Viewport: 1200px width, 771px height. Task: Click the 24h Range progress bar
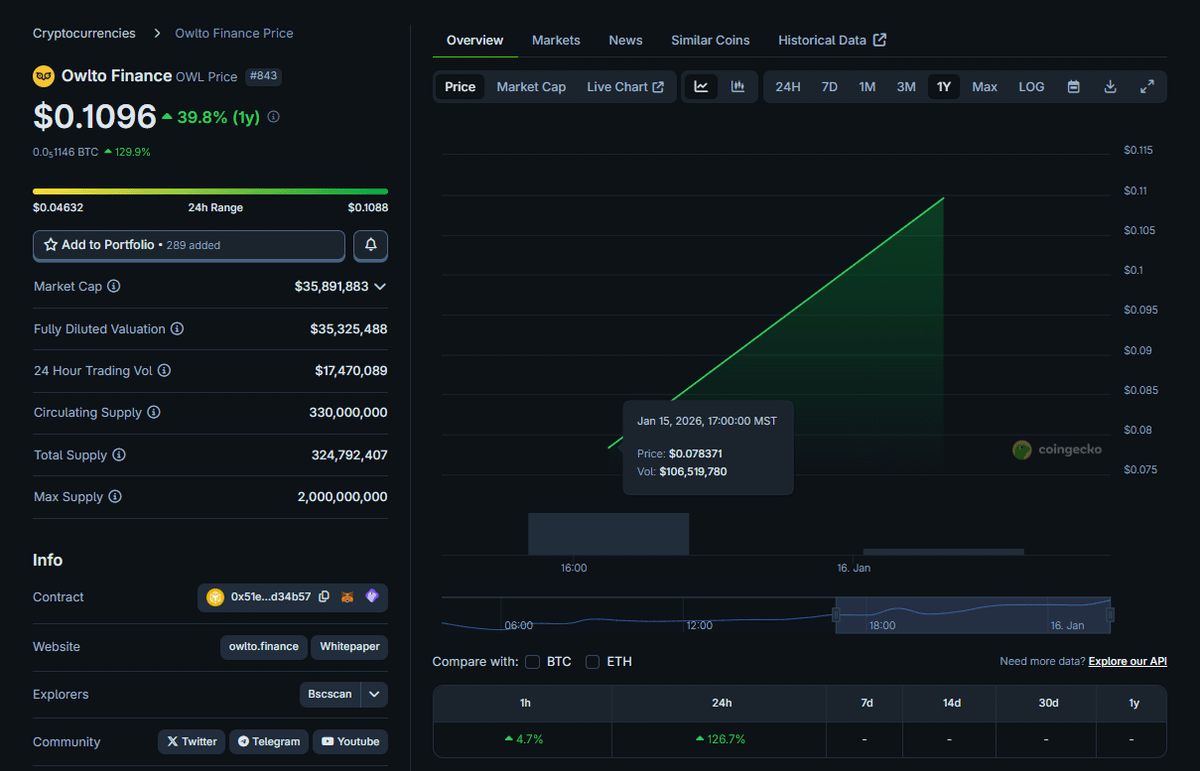pyautogui.click(x=210, y=191)
